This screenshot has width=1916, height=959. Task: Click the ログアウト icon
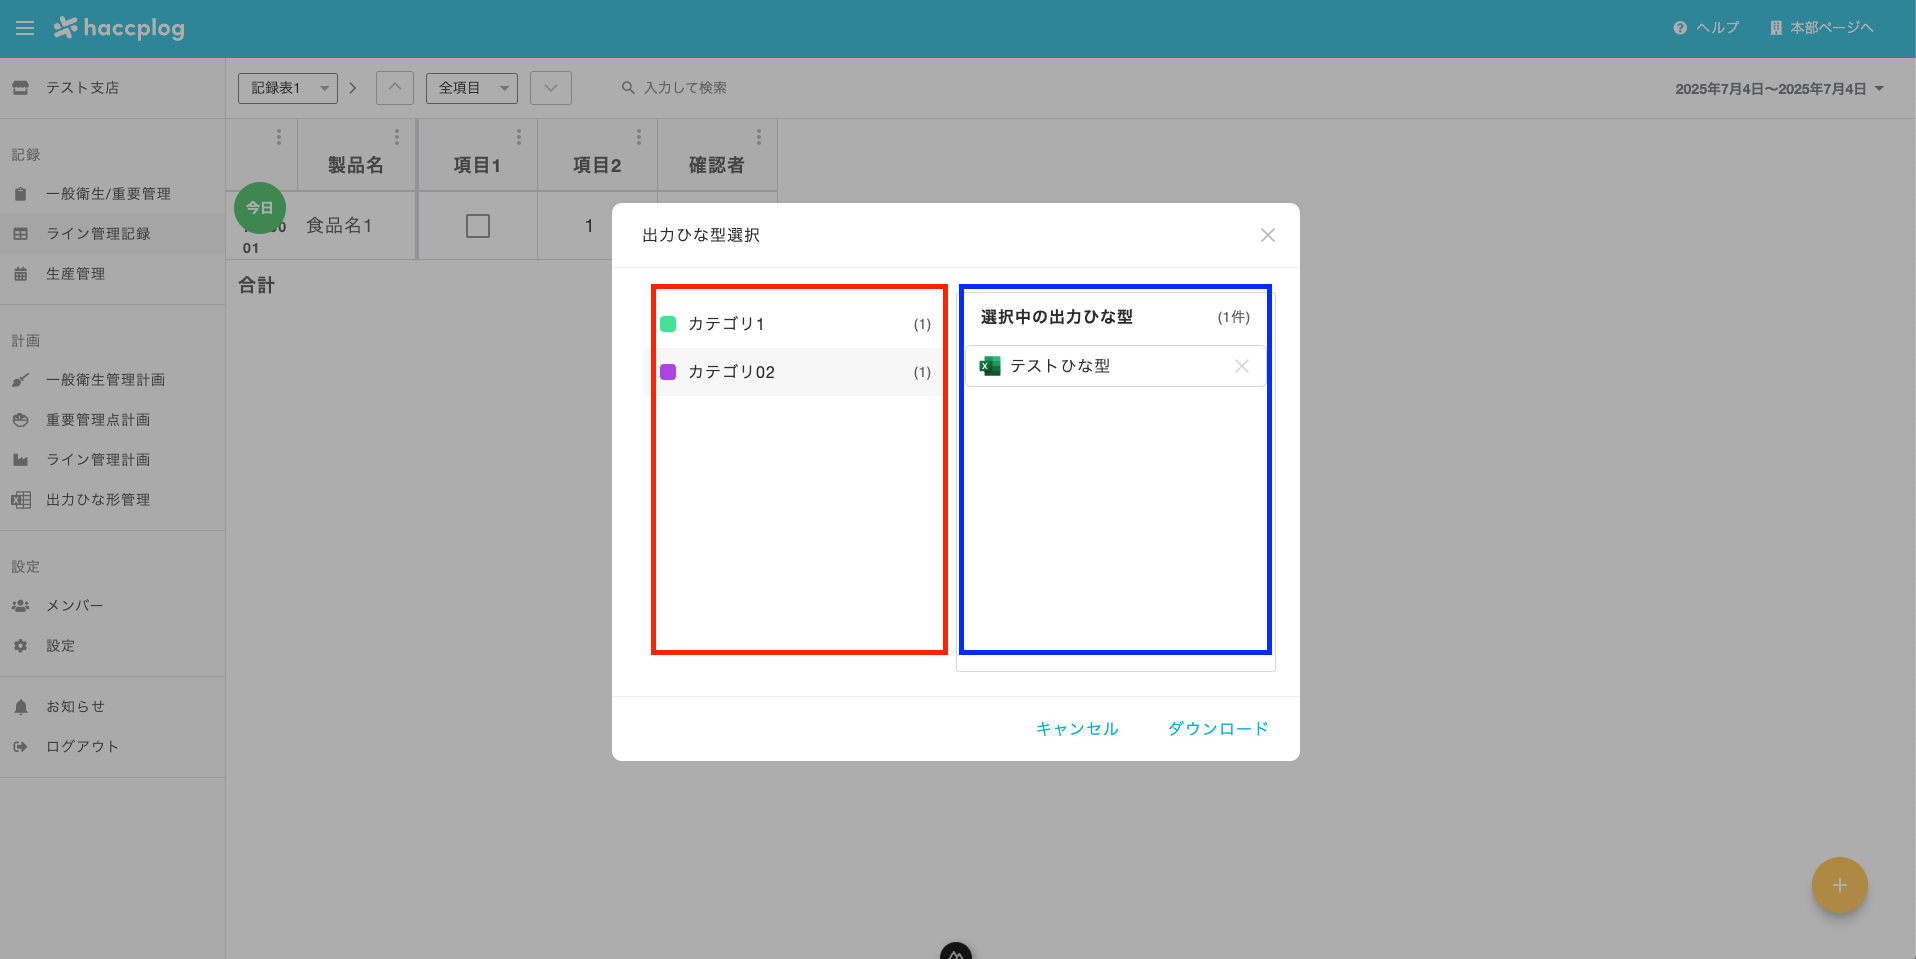(x=21, y=745)
